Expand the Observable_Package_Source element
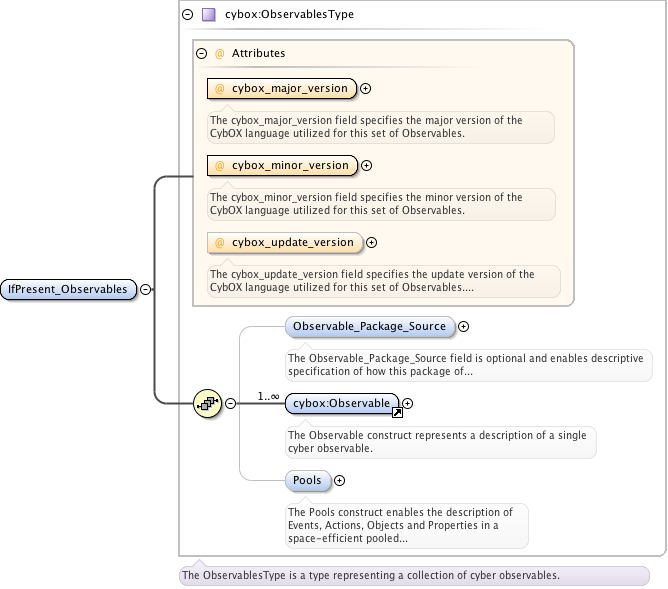The image size is (668, 589). coord(464,326)
